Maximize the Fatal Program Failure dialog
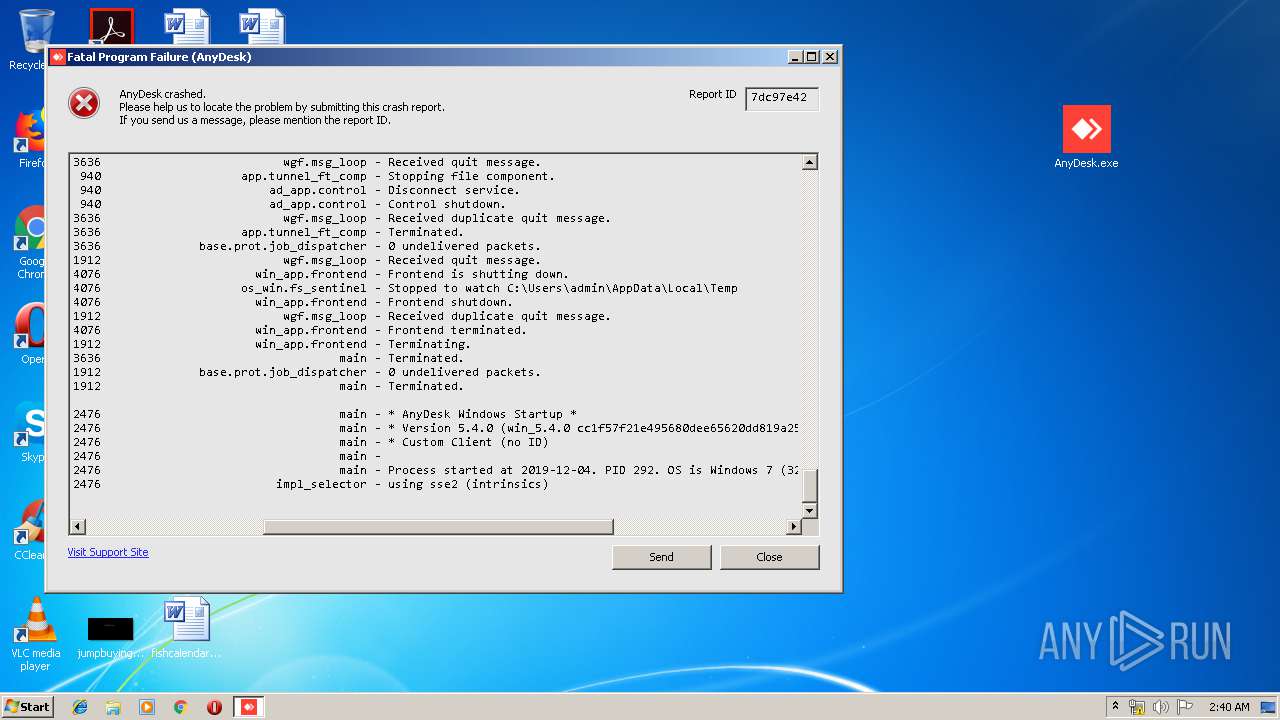The width and height of the screenshot is (1280, 720). click(811, 57)
